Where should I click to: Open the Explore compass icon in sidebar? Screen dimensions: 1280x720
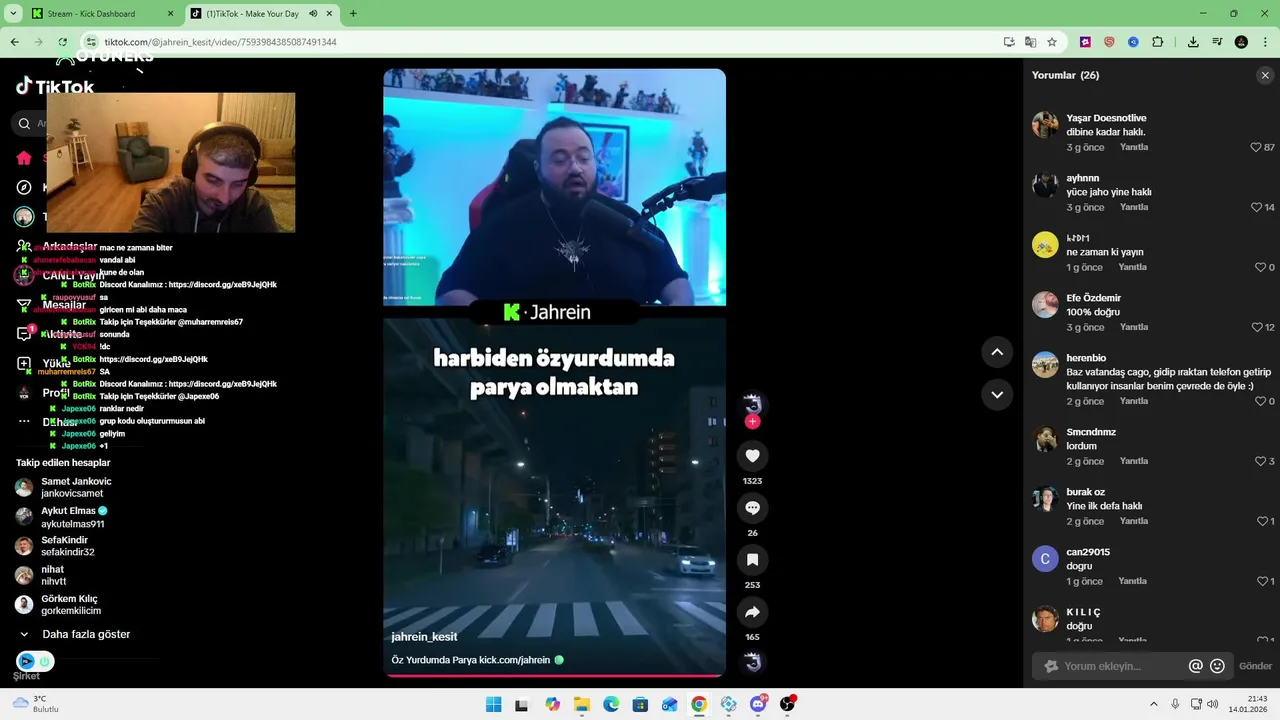click(x=24, y=187)
